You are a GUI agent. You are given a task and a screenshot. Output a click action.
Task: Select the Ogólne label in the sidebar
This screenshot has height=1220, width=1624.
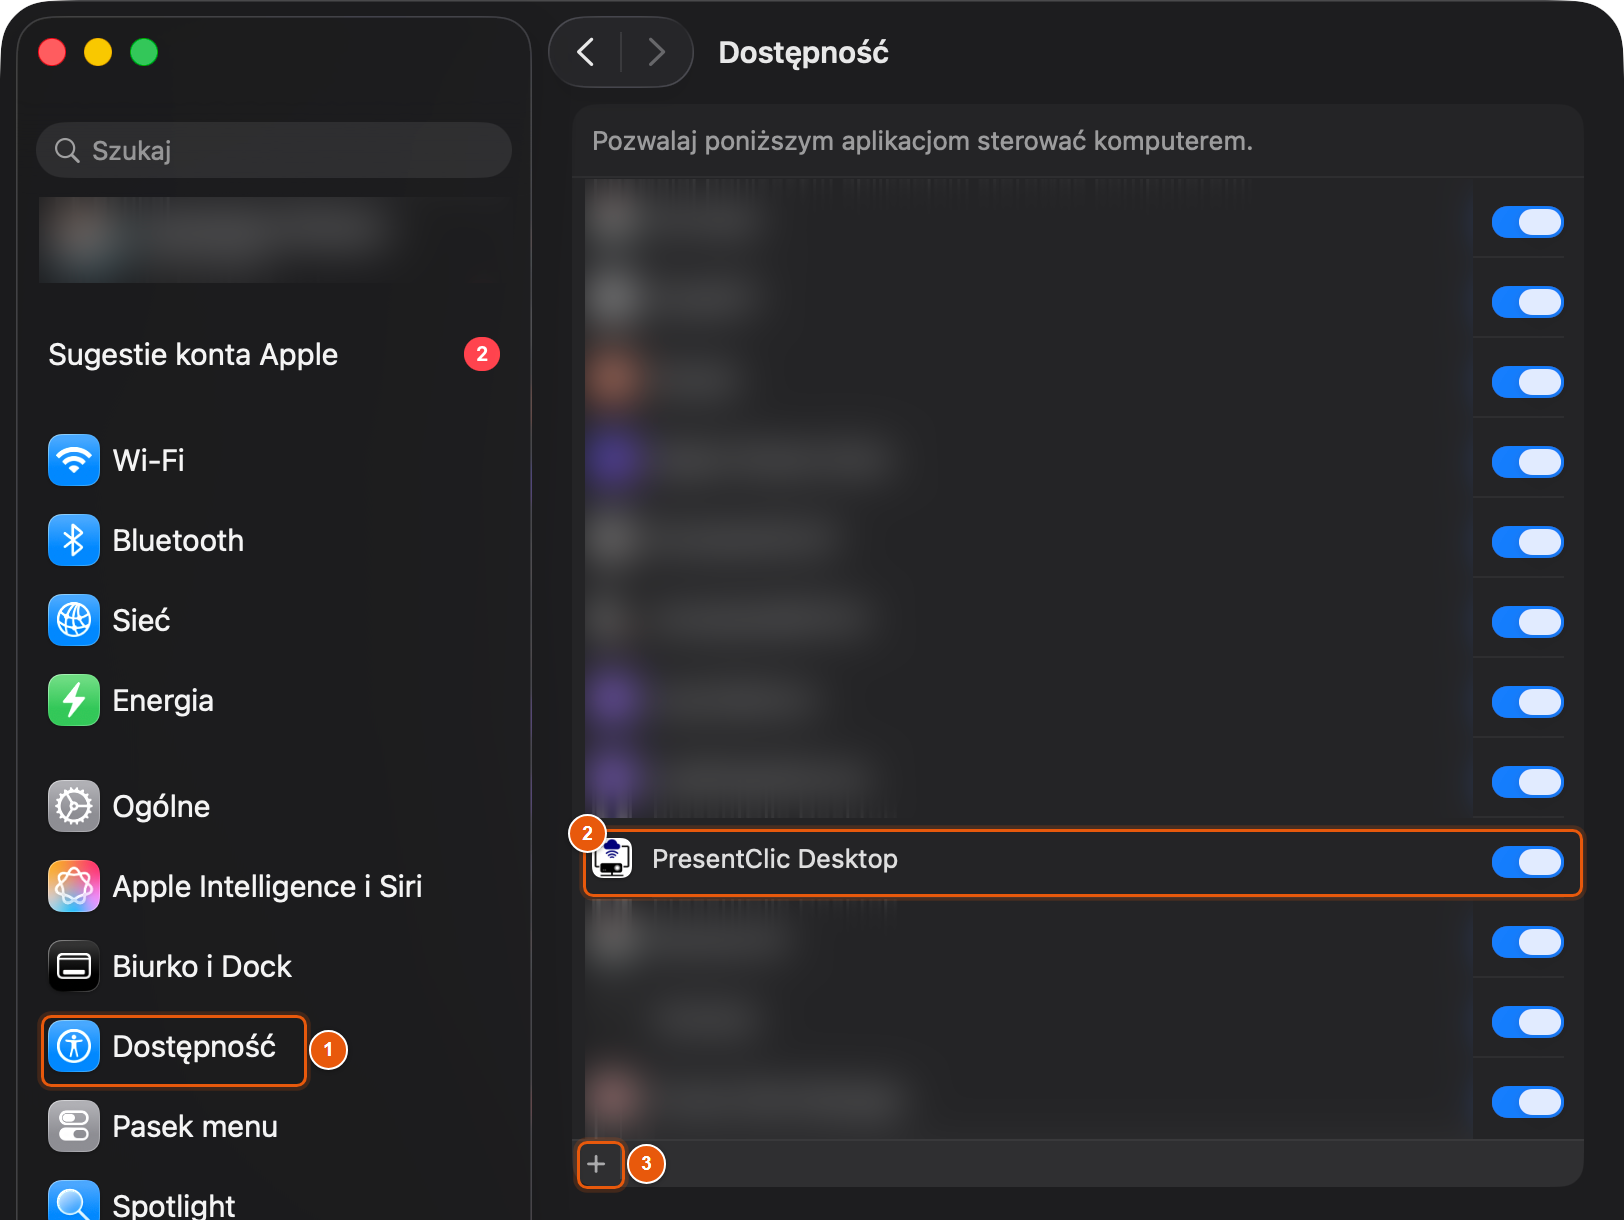pyautogui.click(x=161, y=807)
